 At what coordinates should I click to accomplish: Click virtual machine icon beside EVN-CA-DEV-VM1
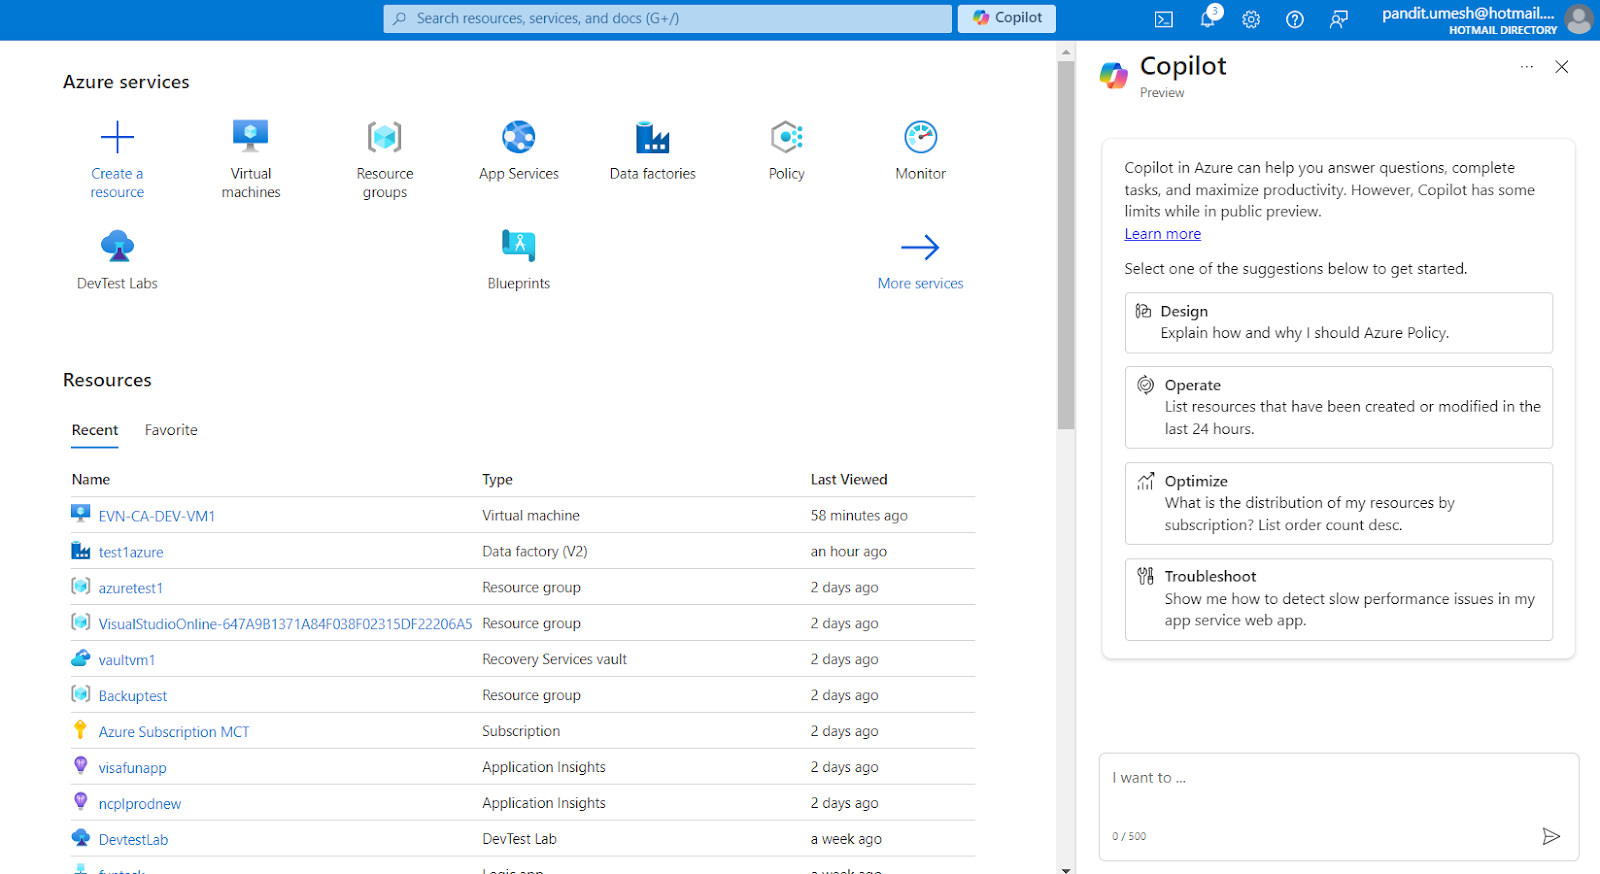click(81, 514)
